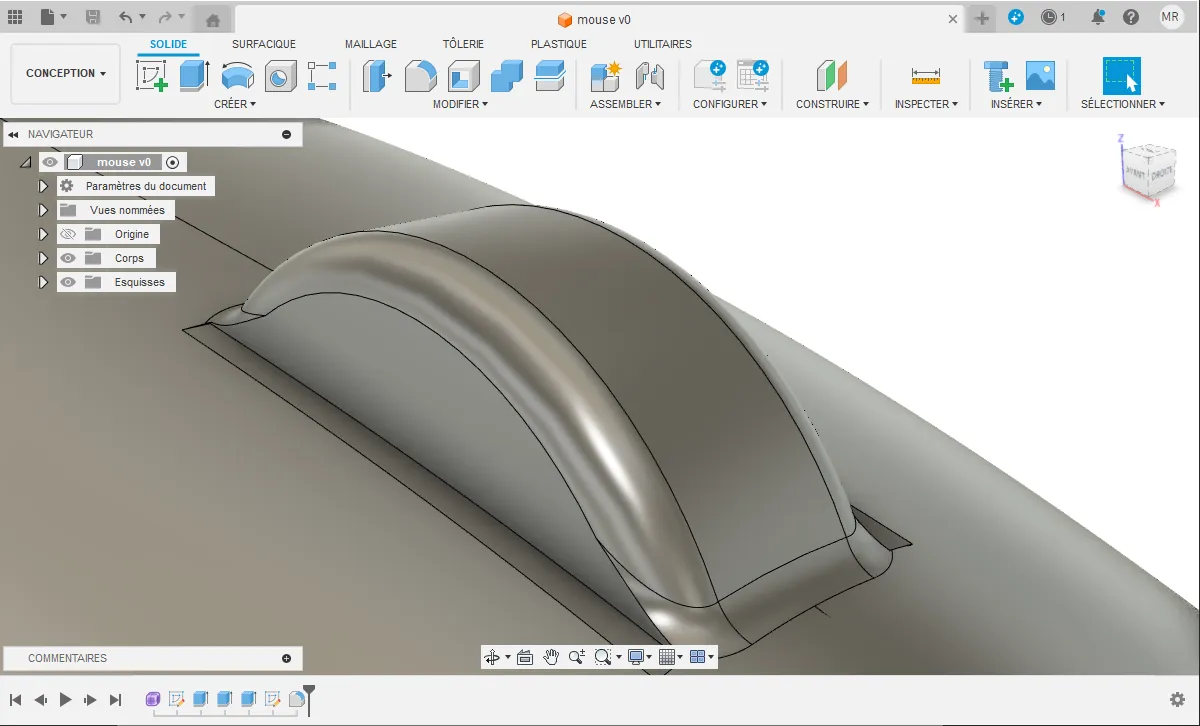1200x726 pixels.
Task: Save the document with floppy icon
Action: 93,17
